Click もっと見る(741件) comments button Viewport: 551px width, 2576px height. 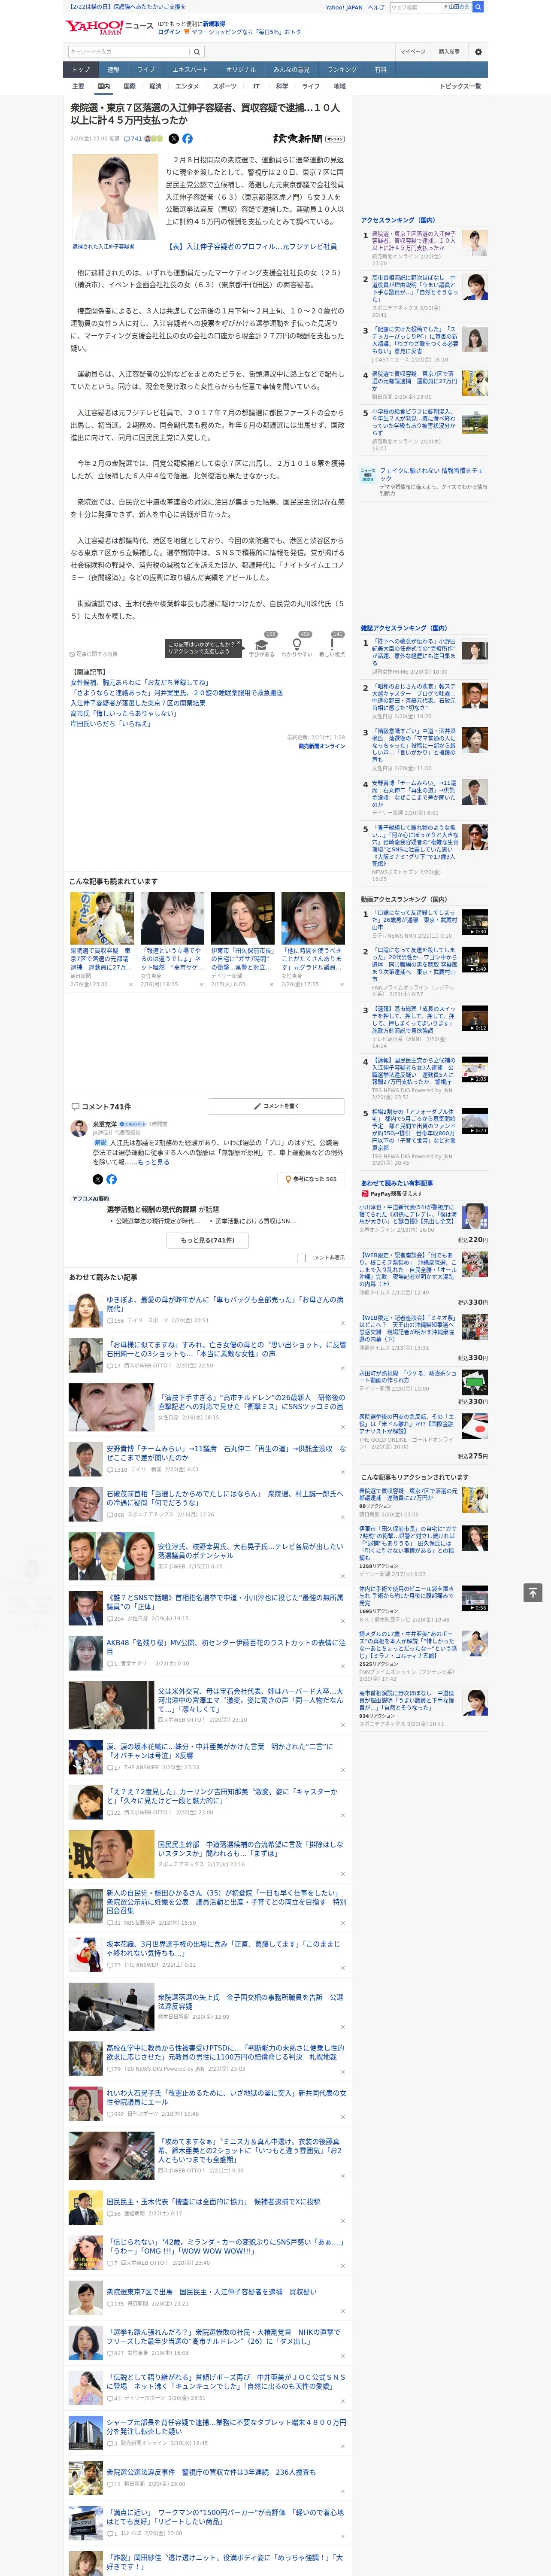coord(208,1240)
